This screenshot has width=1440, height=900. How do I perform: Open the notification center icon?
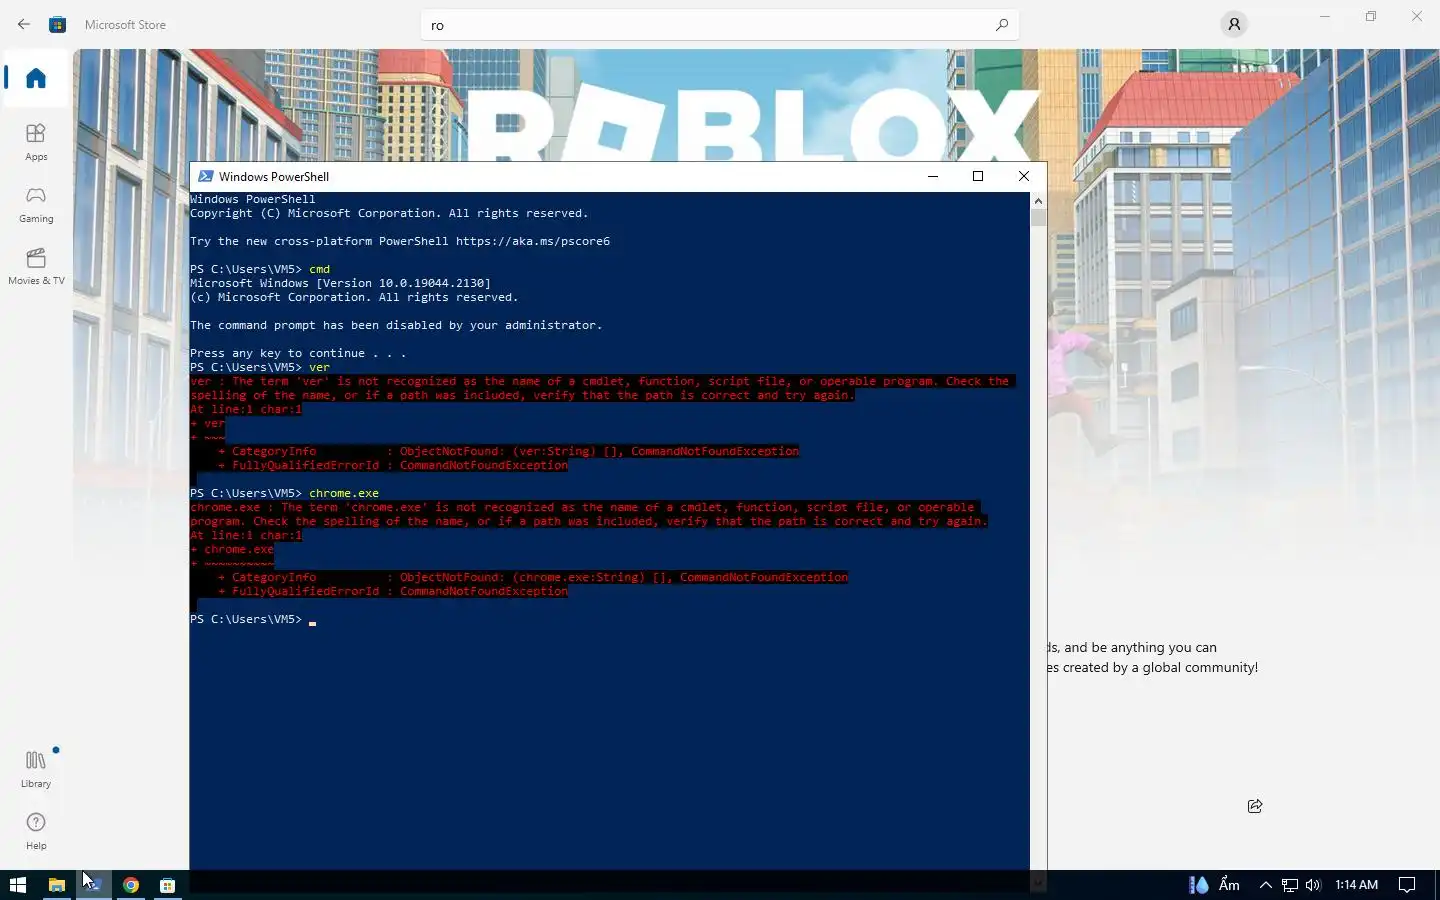[x=1407, y=885]
